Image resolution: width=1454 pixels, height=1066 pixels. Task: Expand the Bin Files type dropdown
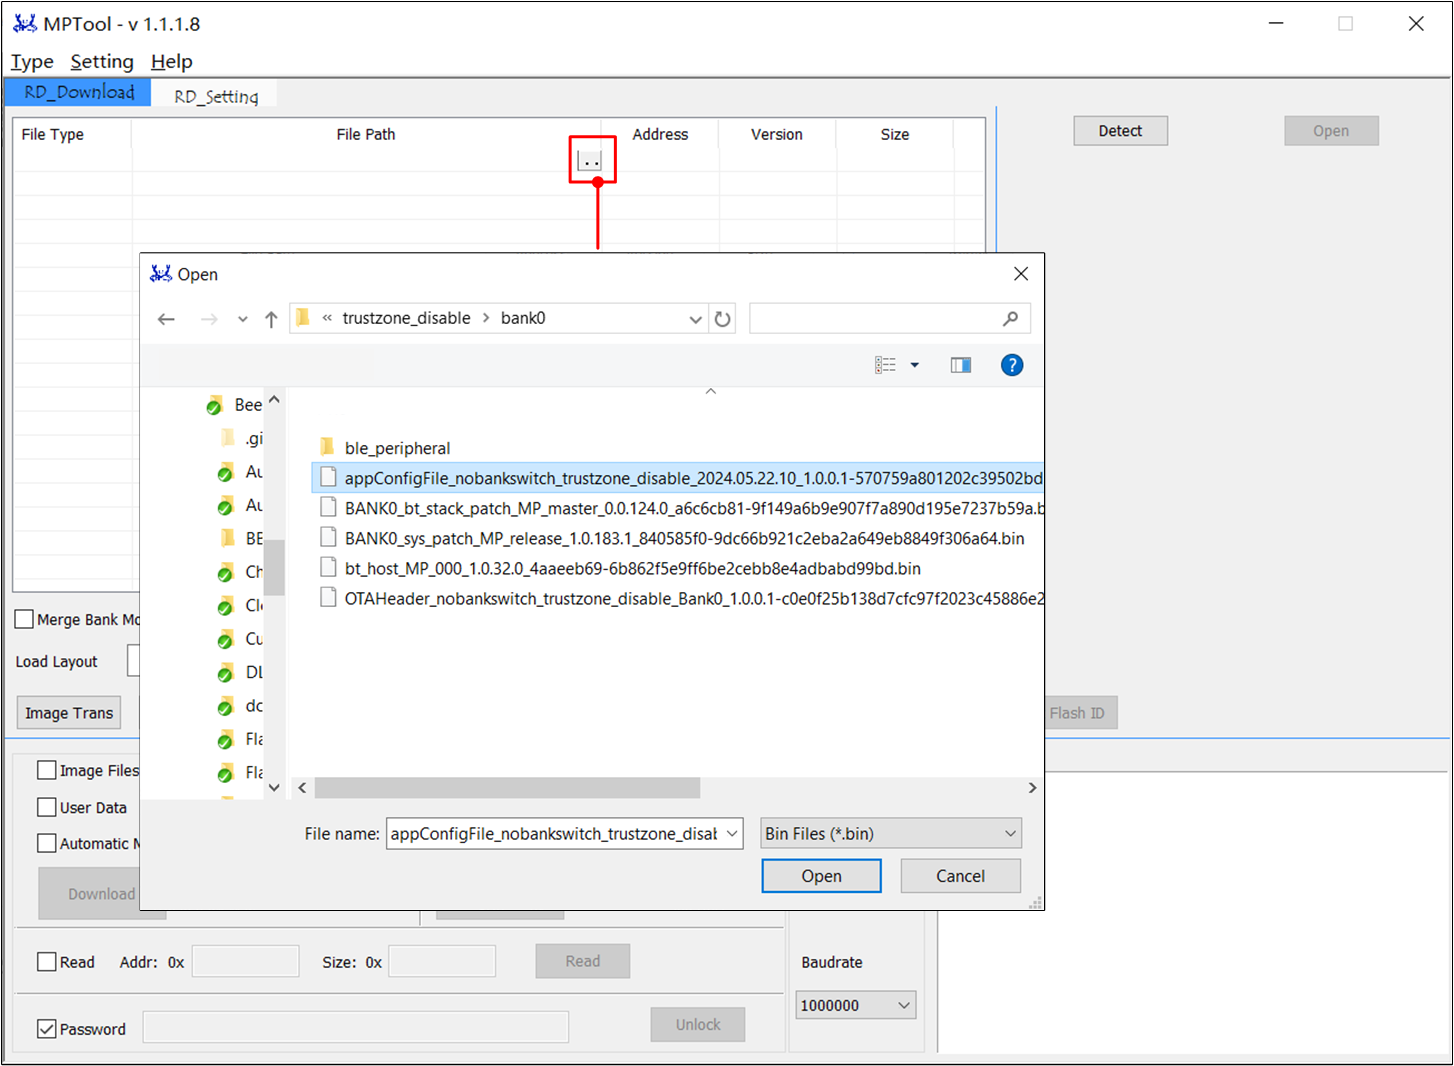click(x=1010, y=834)
